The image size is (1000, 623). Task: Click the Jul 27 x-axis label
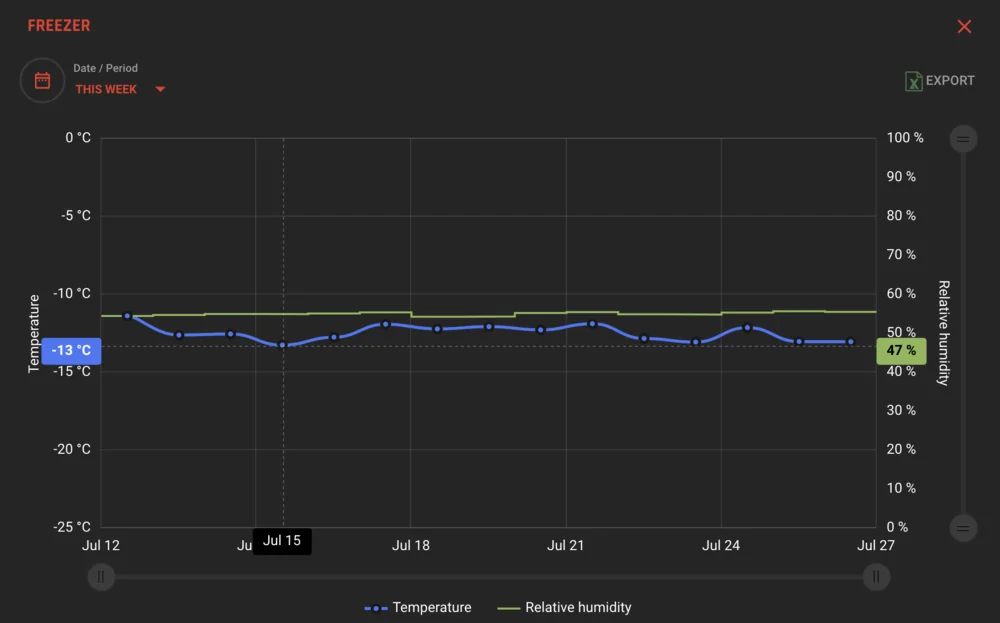click(876, 545)
